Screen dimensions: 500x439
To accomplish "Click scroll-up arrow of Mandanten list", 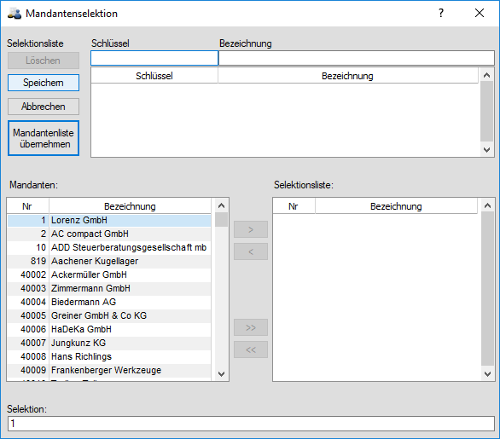I will click(x=221, y=206).
